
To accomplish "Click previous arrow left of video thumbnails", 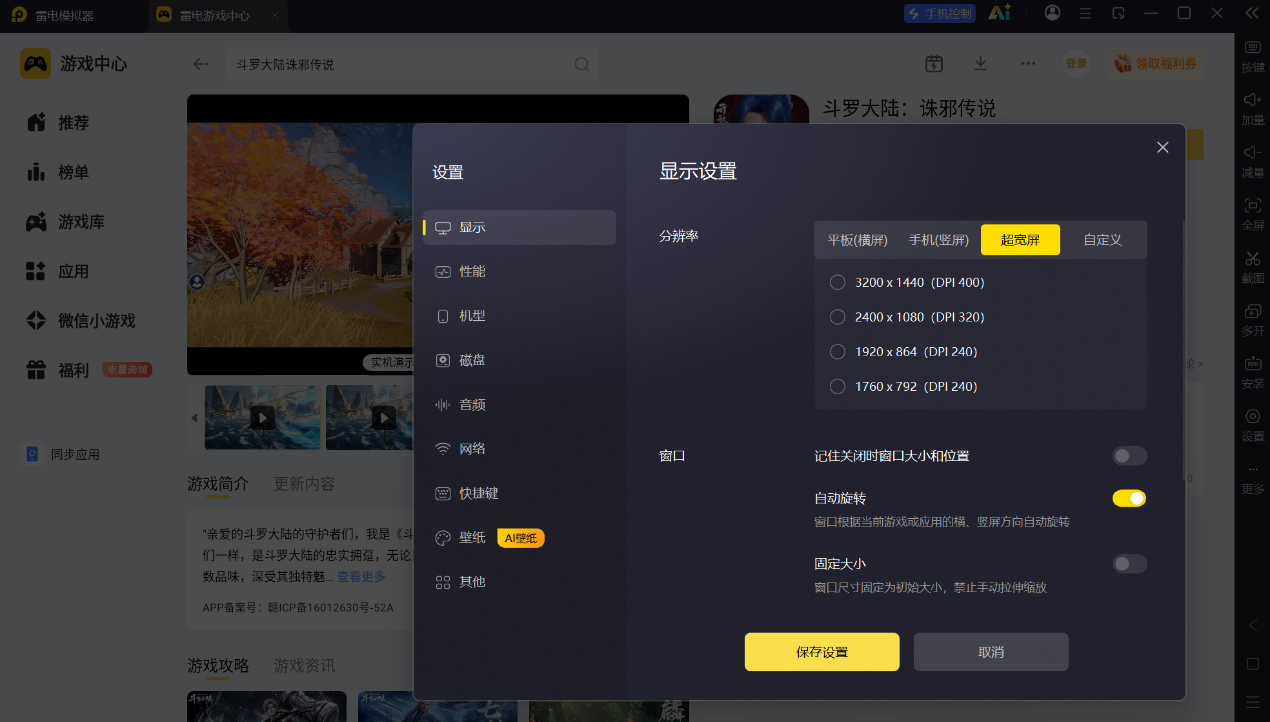I will click(x=194, y=417).
